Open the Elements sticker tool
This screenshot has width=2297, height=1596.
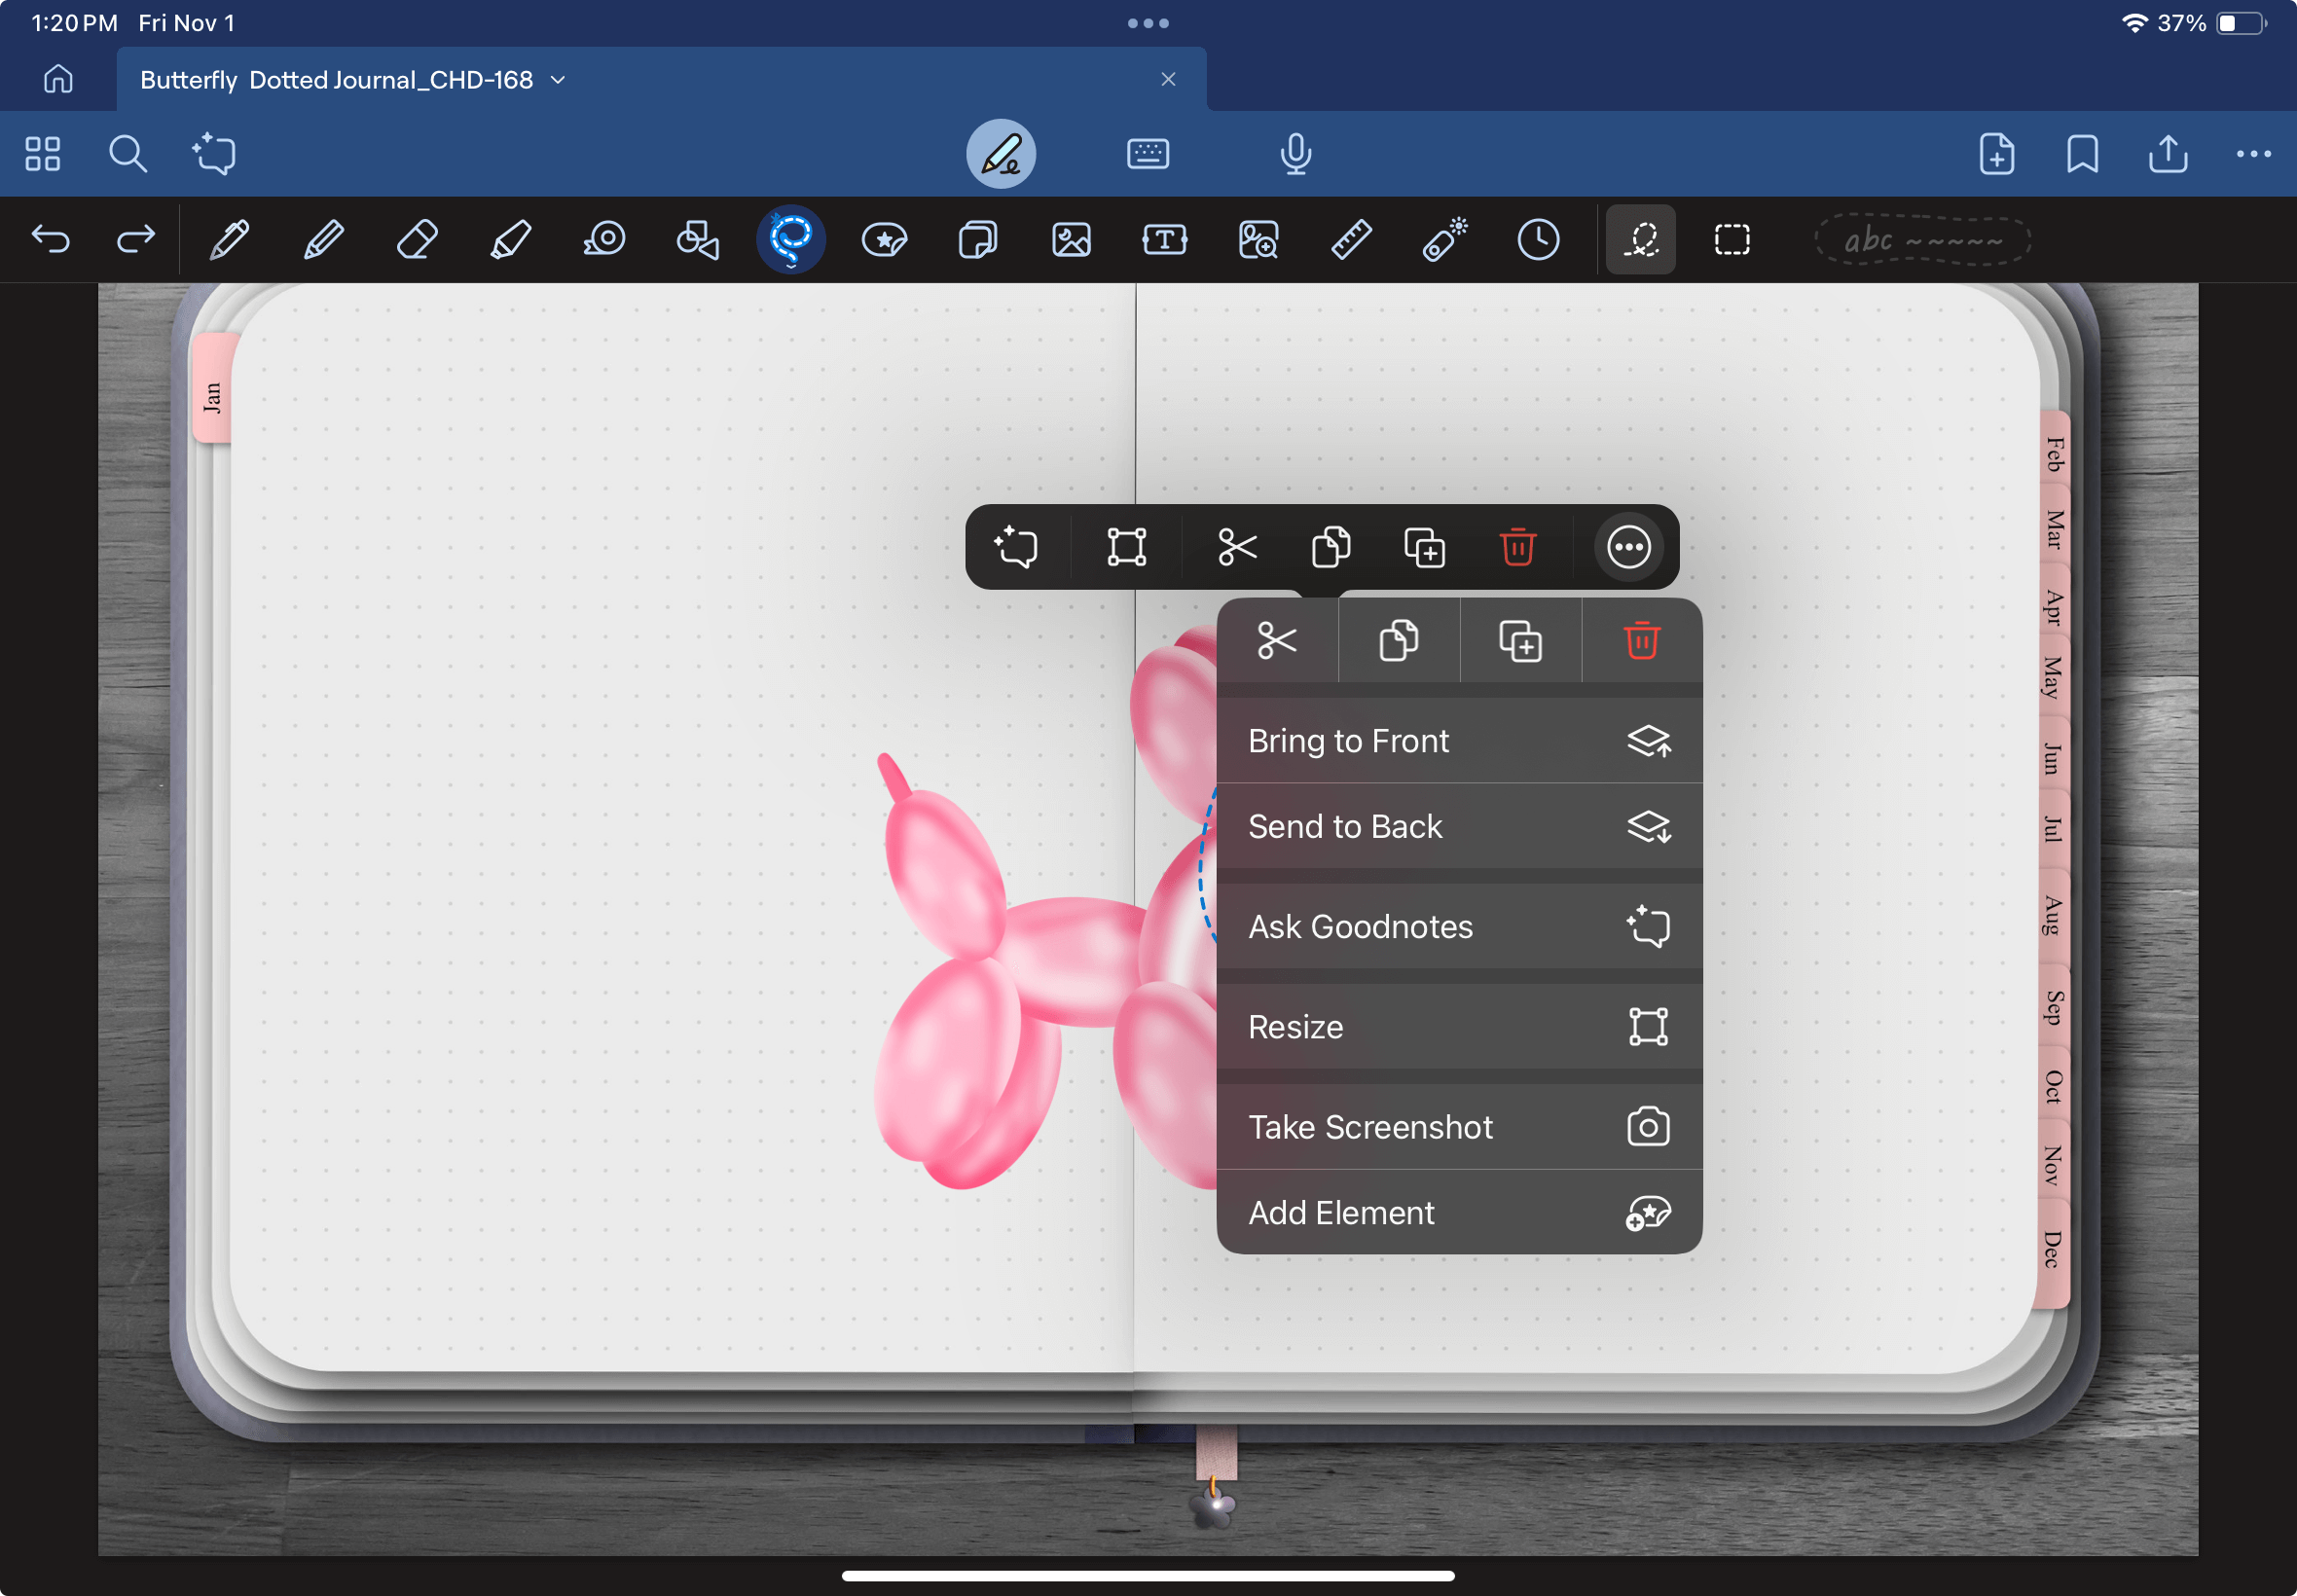(884, 239)
